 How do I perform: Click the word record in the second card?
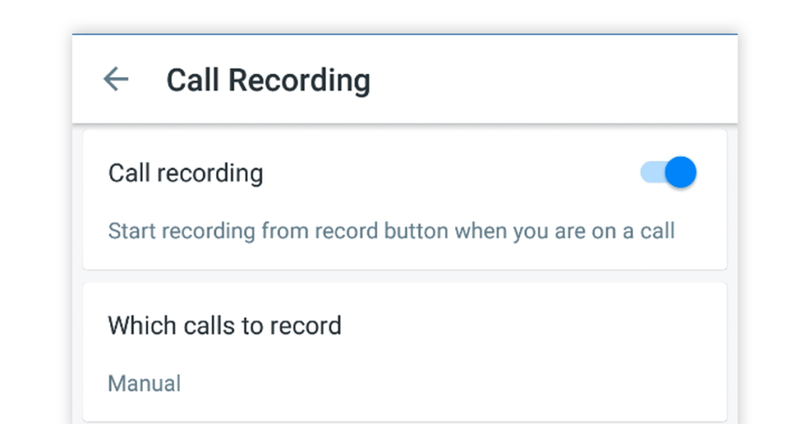309,325
